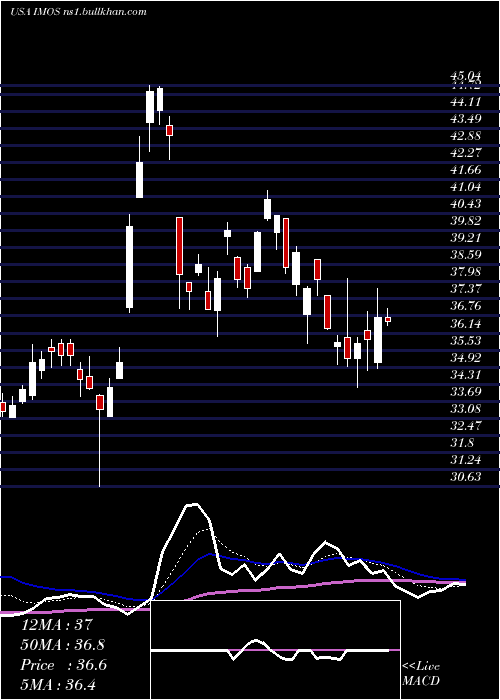
Task: Click the 36.14 price axis label
Action: [465, 324]
